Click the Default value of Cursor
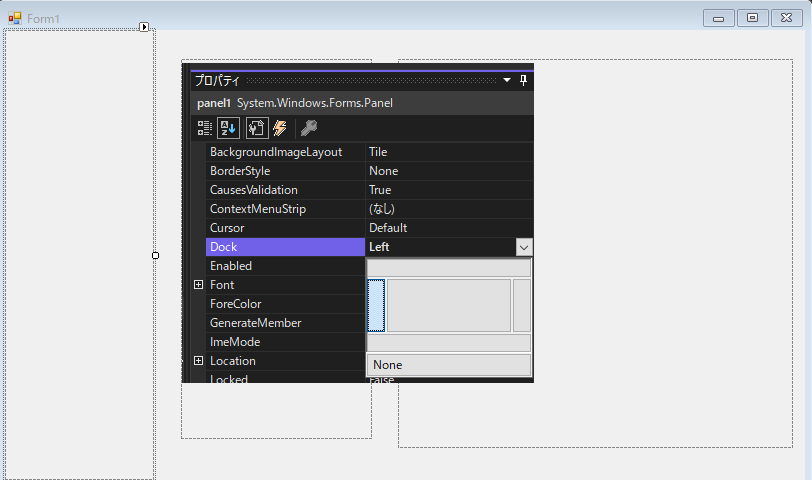The height and width of the screenshot is (480, 812). 388,228
